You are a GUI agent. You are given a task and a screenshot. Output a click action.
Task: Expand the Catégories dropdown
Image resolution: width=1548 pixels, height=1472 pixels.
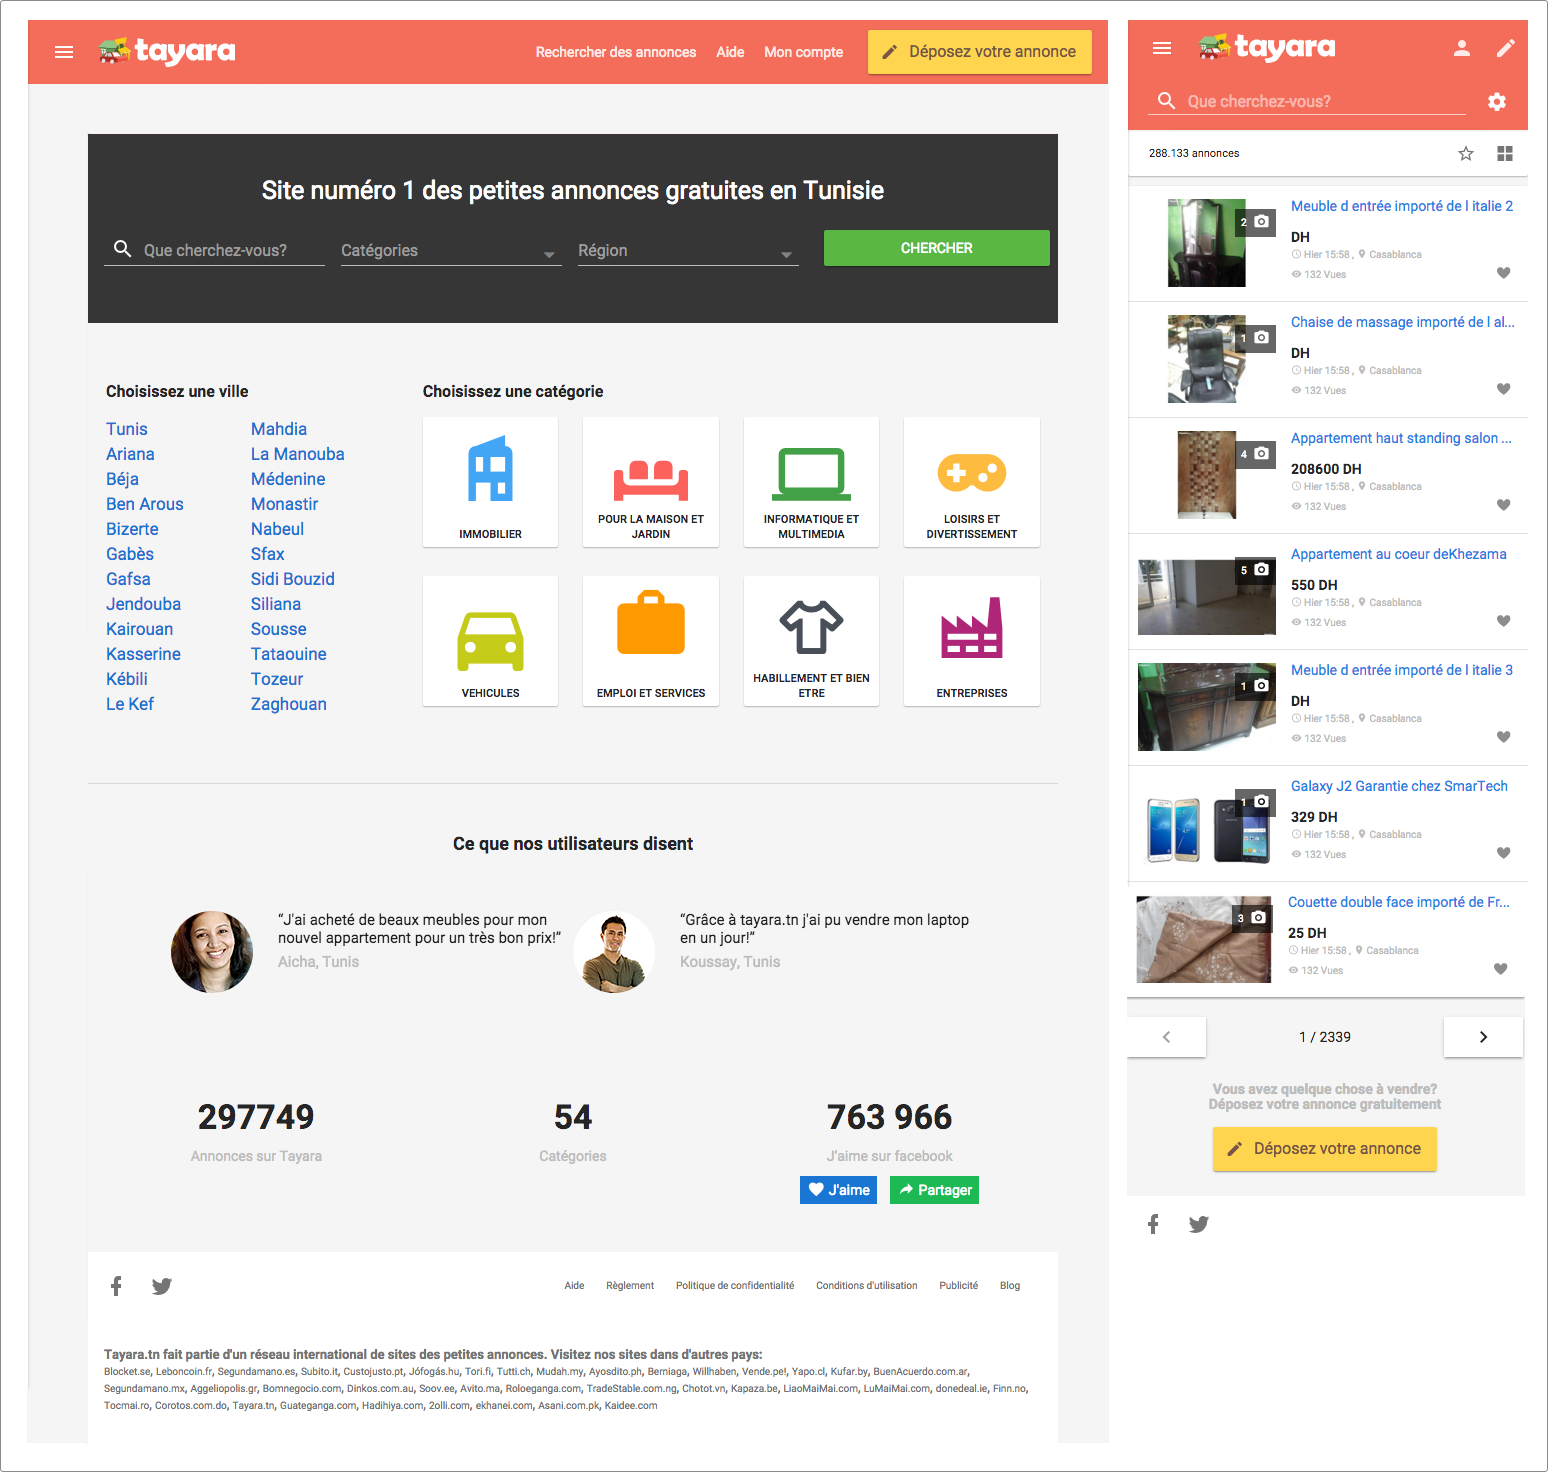coord(448,251)
